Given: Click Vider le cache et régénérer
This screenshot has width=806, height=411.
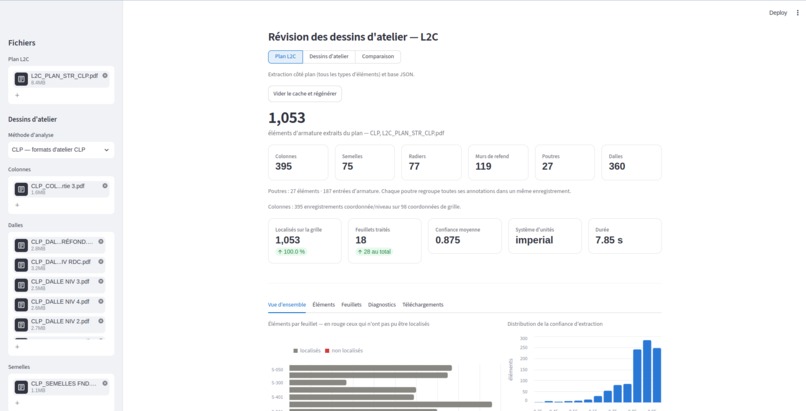Looking at the screenshot, I should pos(305,94).
